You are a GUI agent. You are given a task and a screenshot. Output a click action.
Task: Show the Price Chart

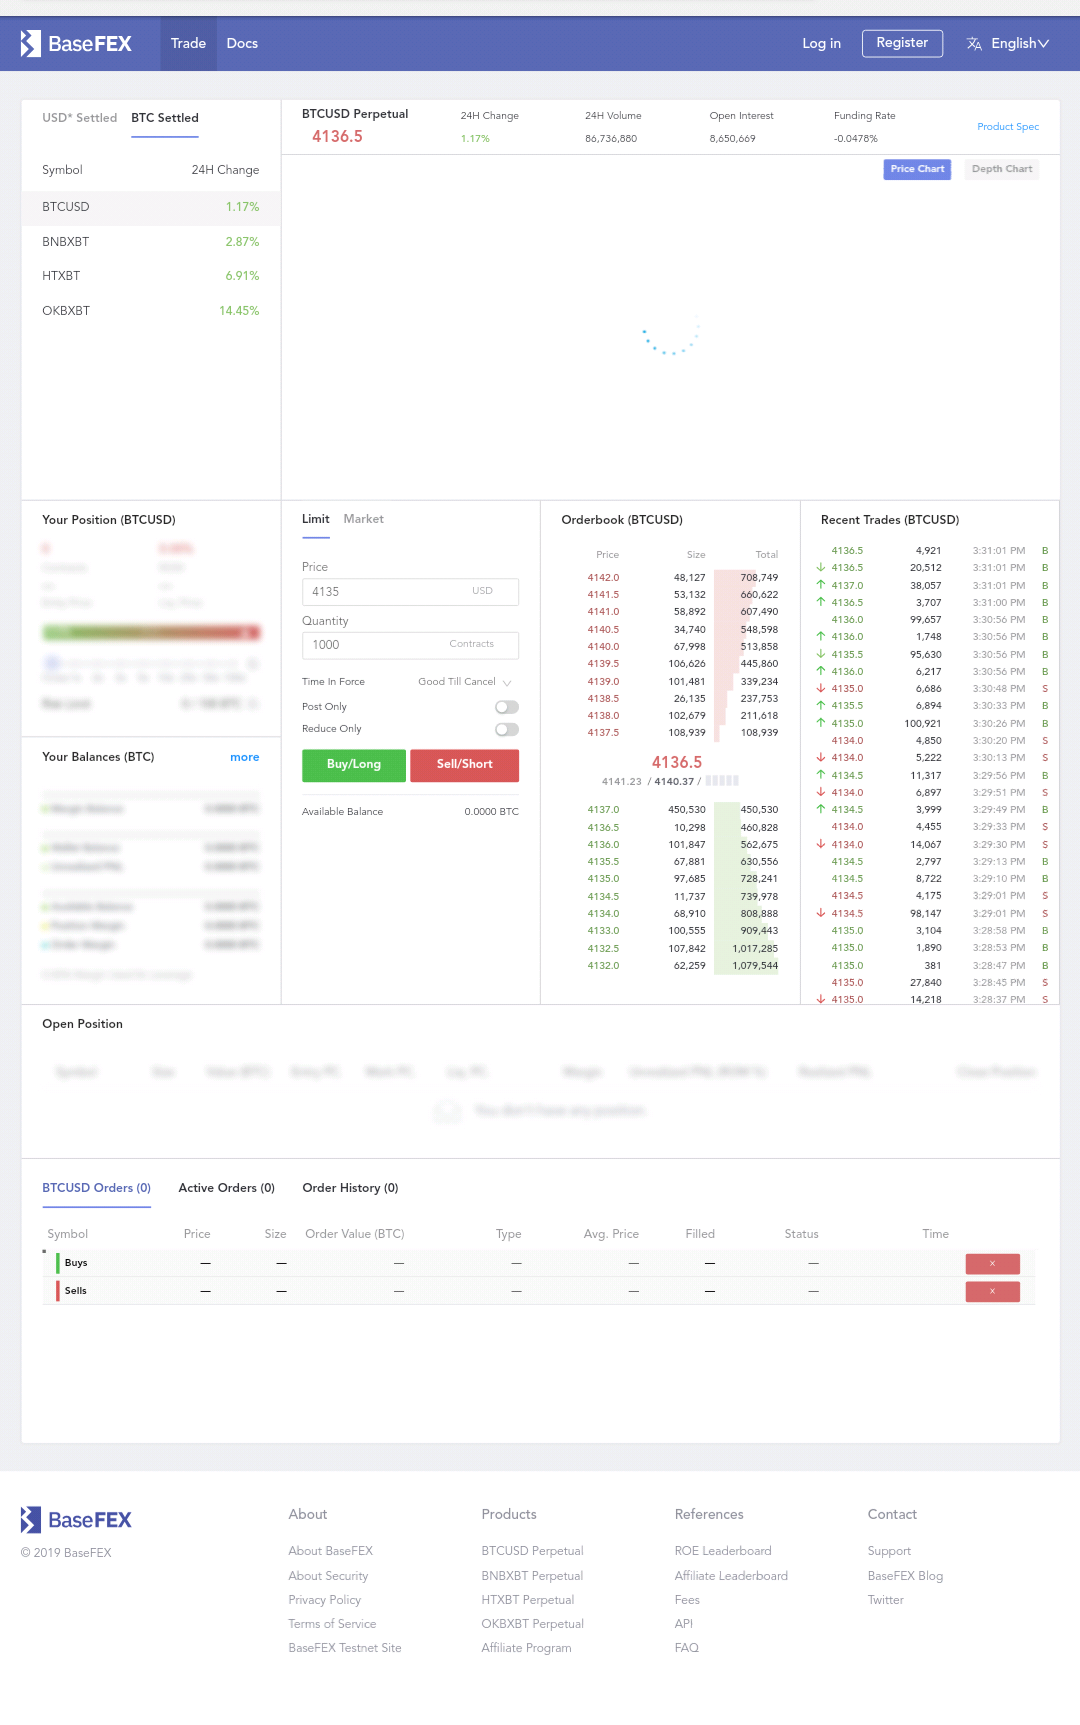point(917,169)
